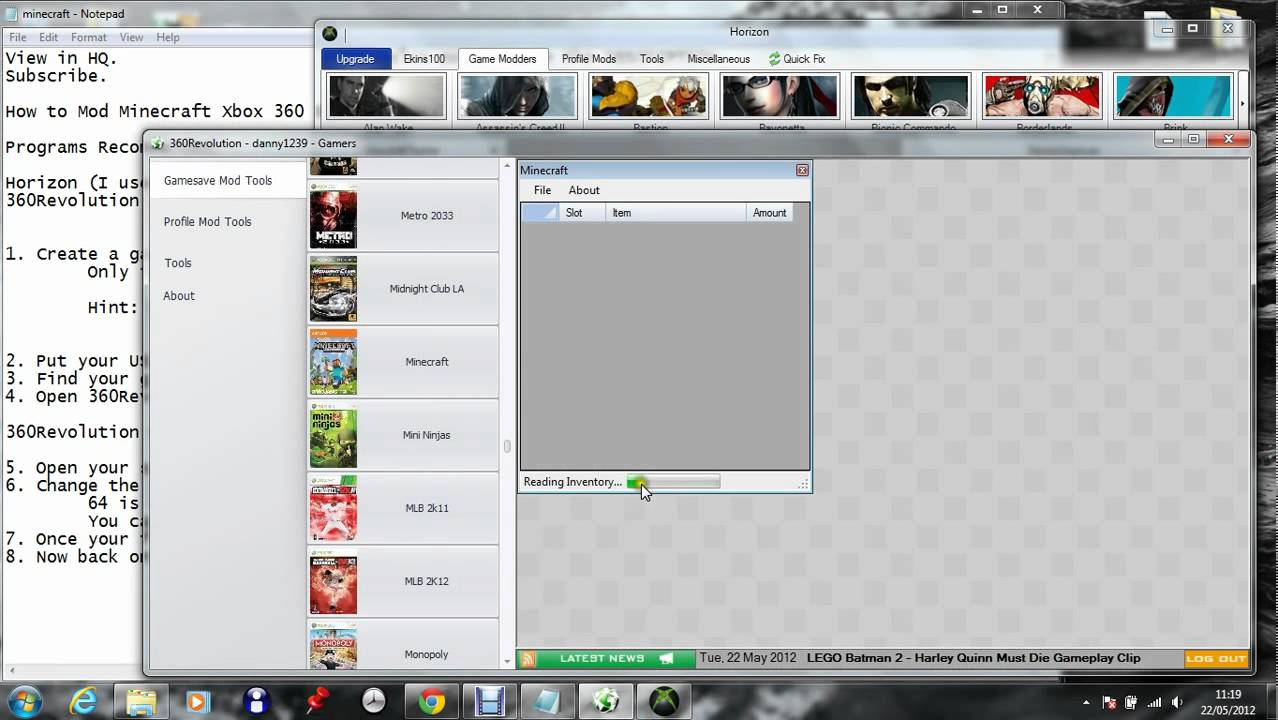Click the red pushpin icon on taskbar
1278x720 pixels.
[318, 701]
